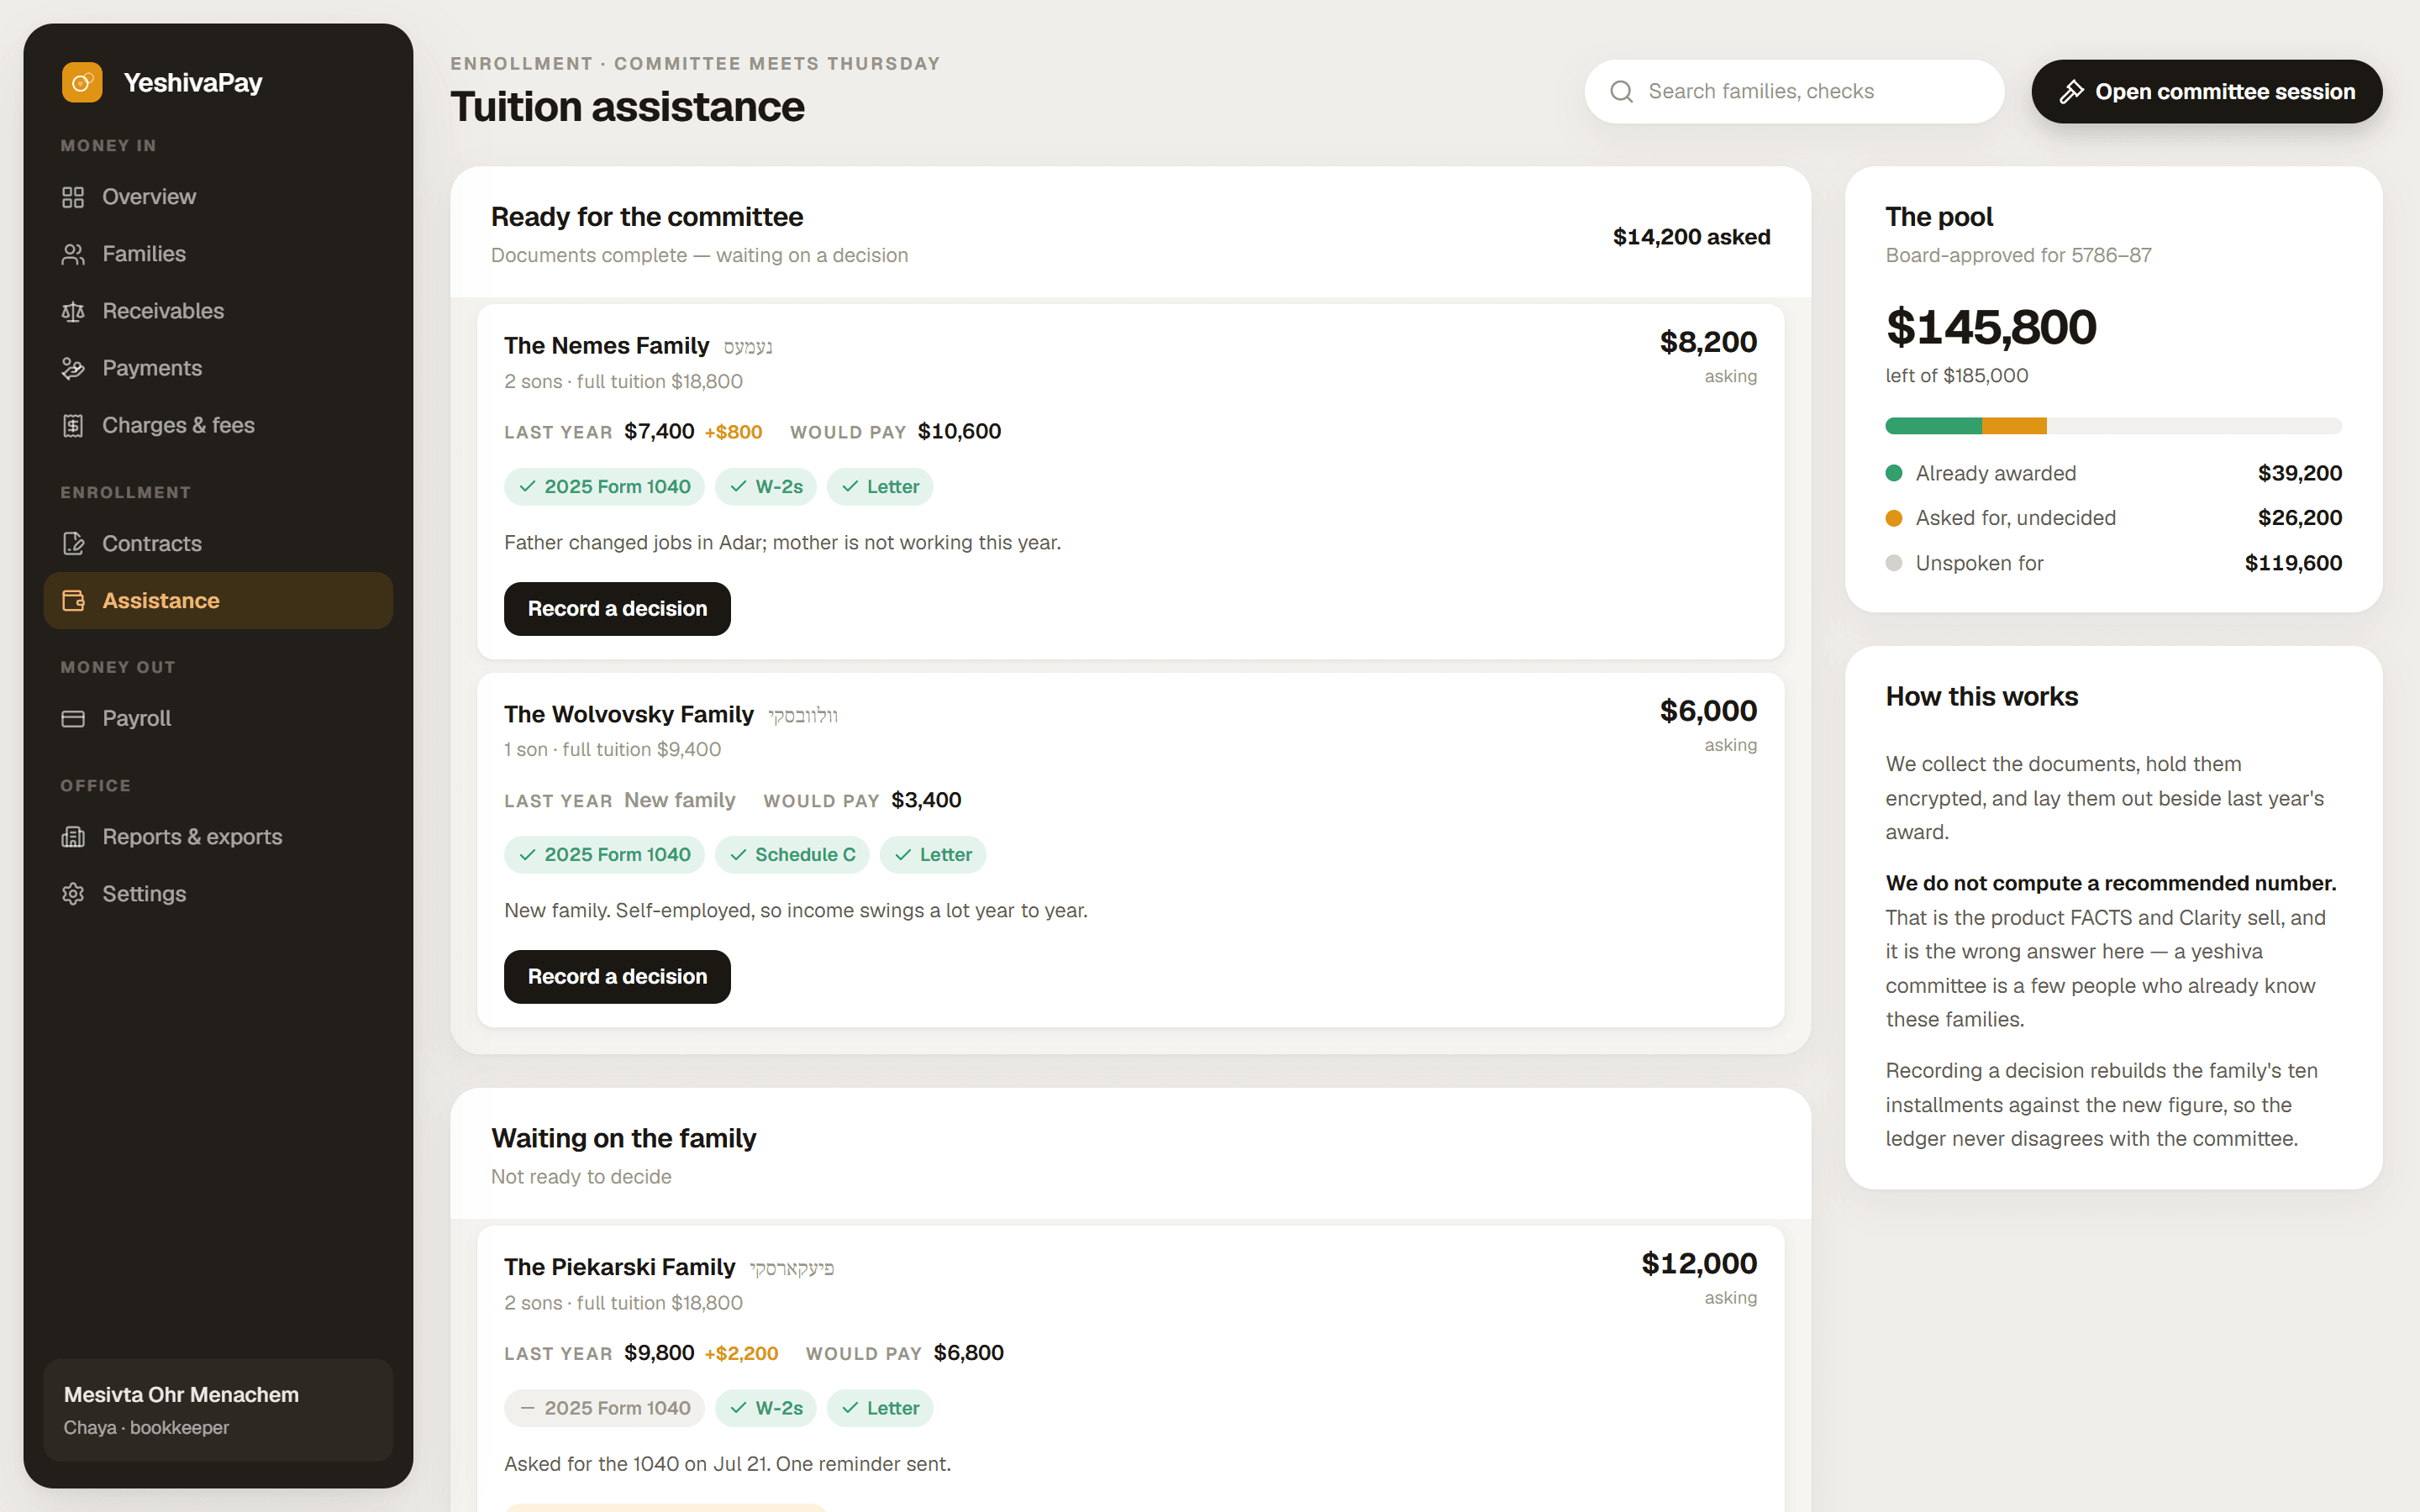The width and height of the screenshot is (2420, 1512).
Task: Click the orange Asked for, undecided dot
Action: [1894, 518]
